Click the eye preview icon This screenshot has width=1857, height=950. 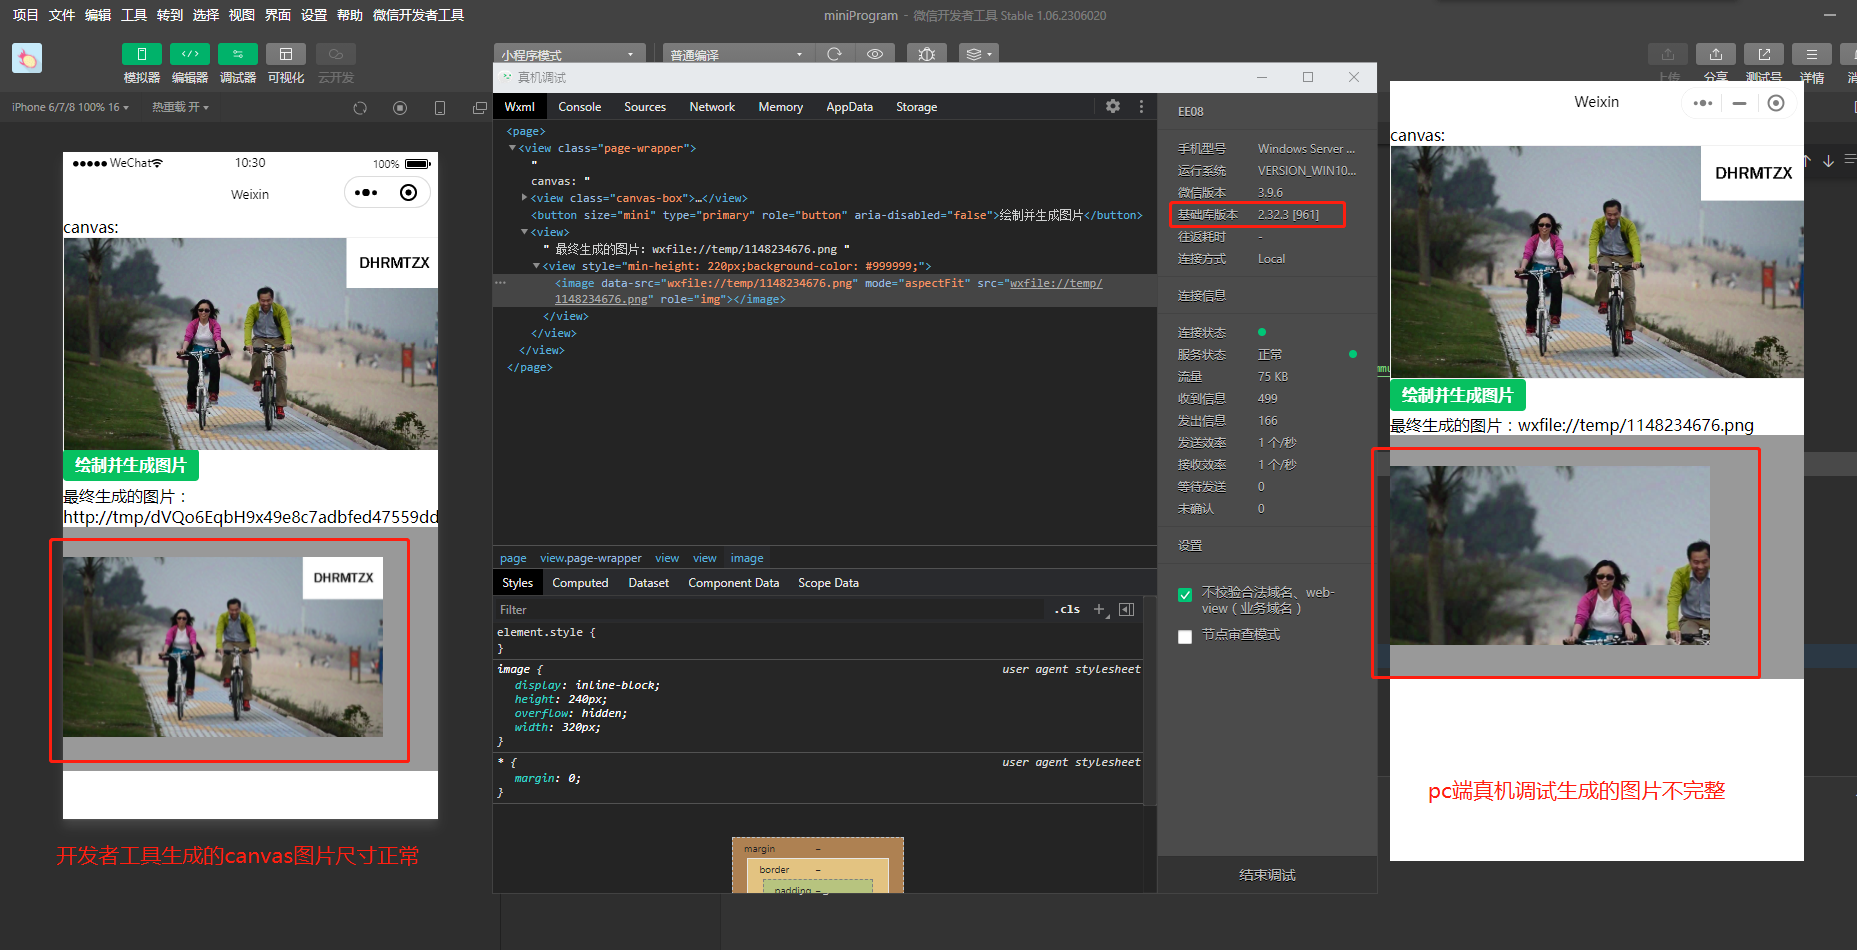875,54
